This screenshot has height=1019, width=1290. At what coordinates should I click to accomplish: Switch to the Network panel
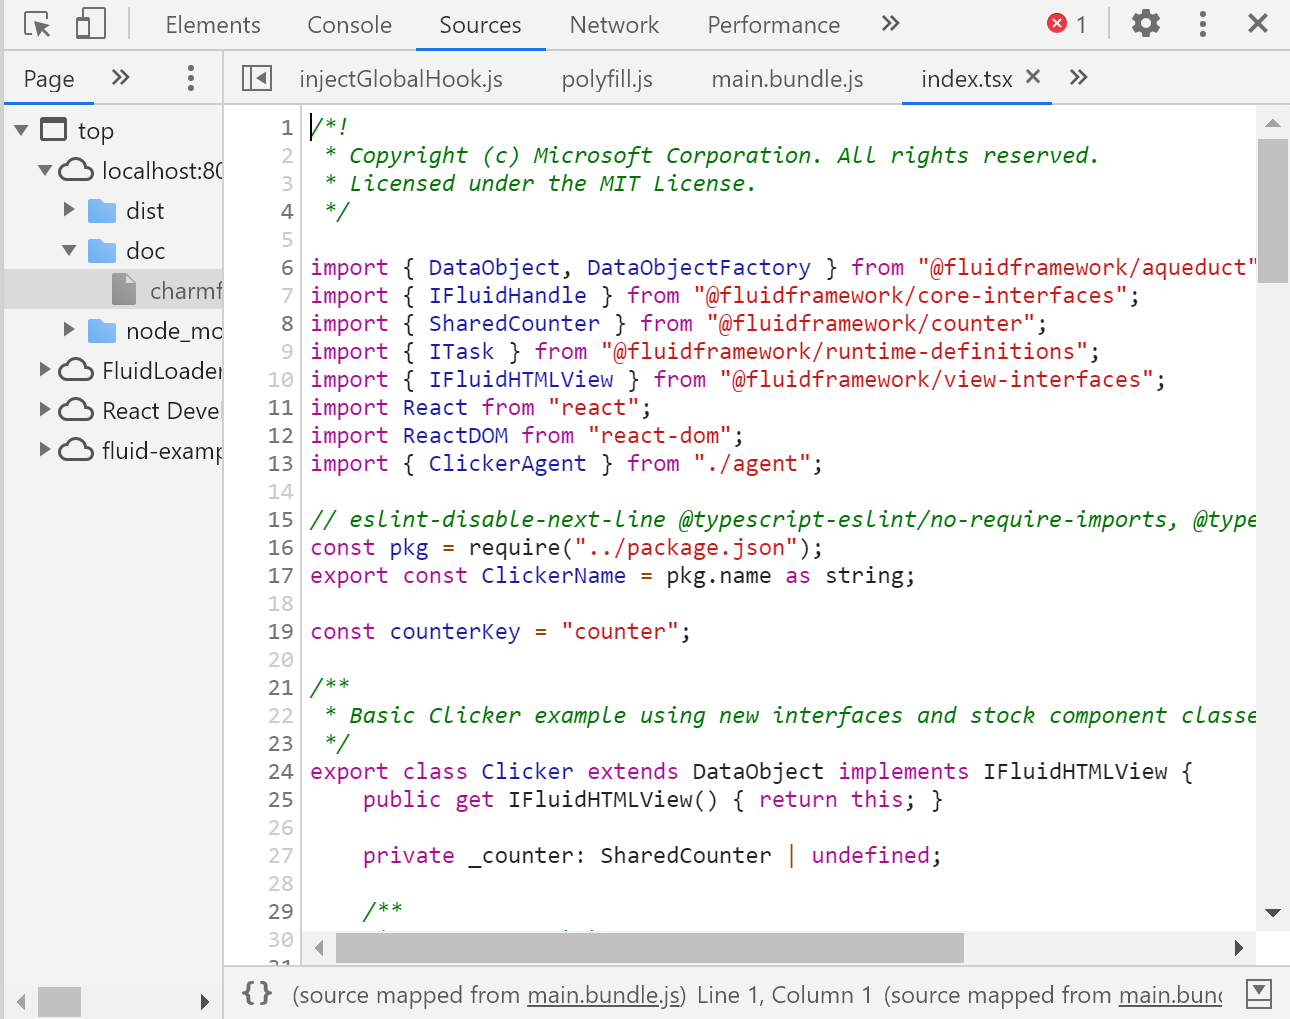613,24
